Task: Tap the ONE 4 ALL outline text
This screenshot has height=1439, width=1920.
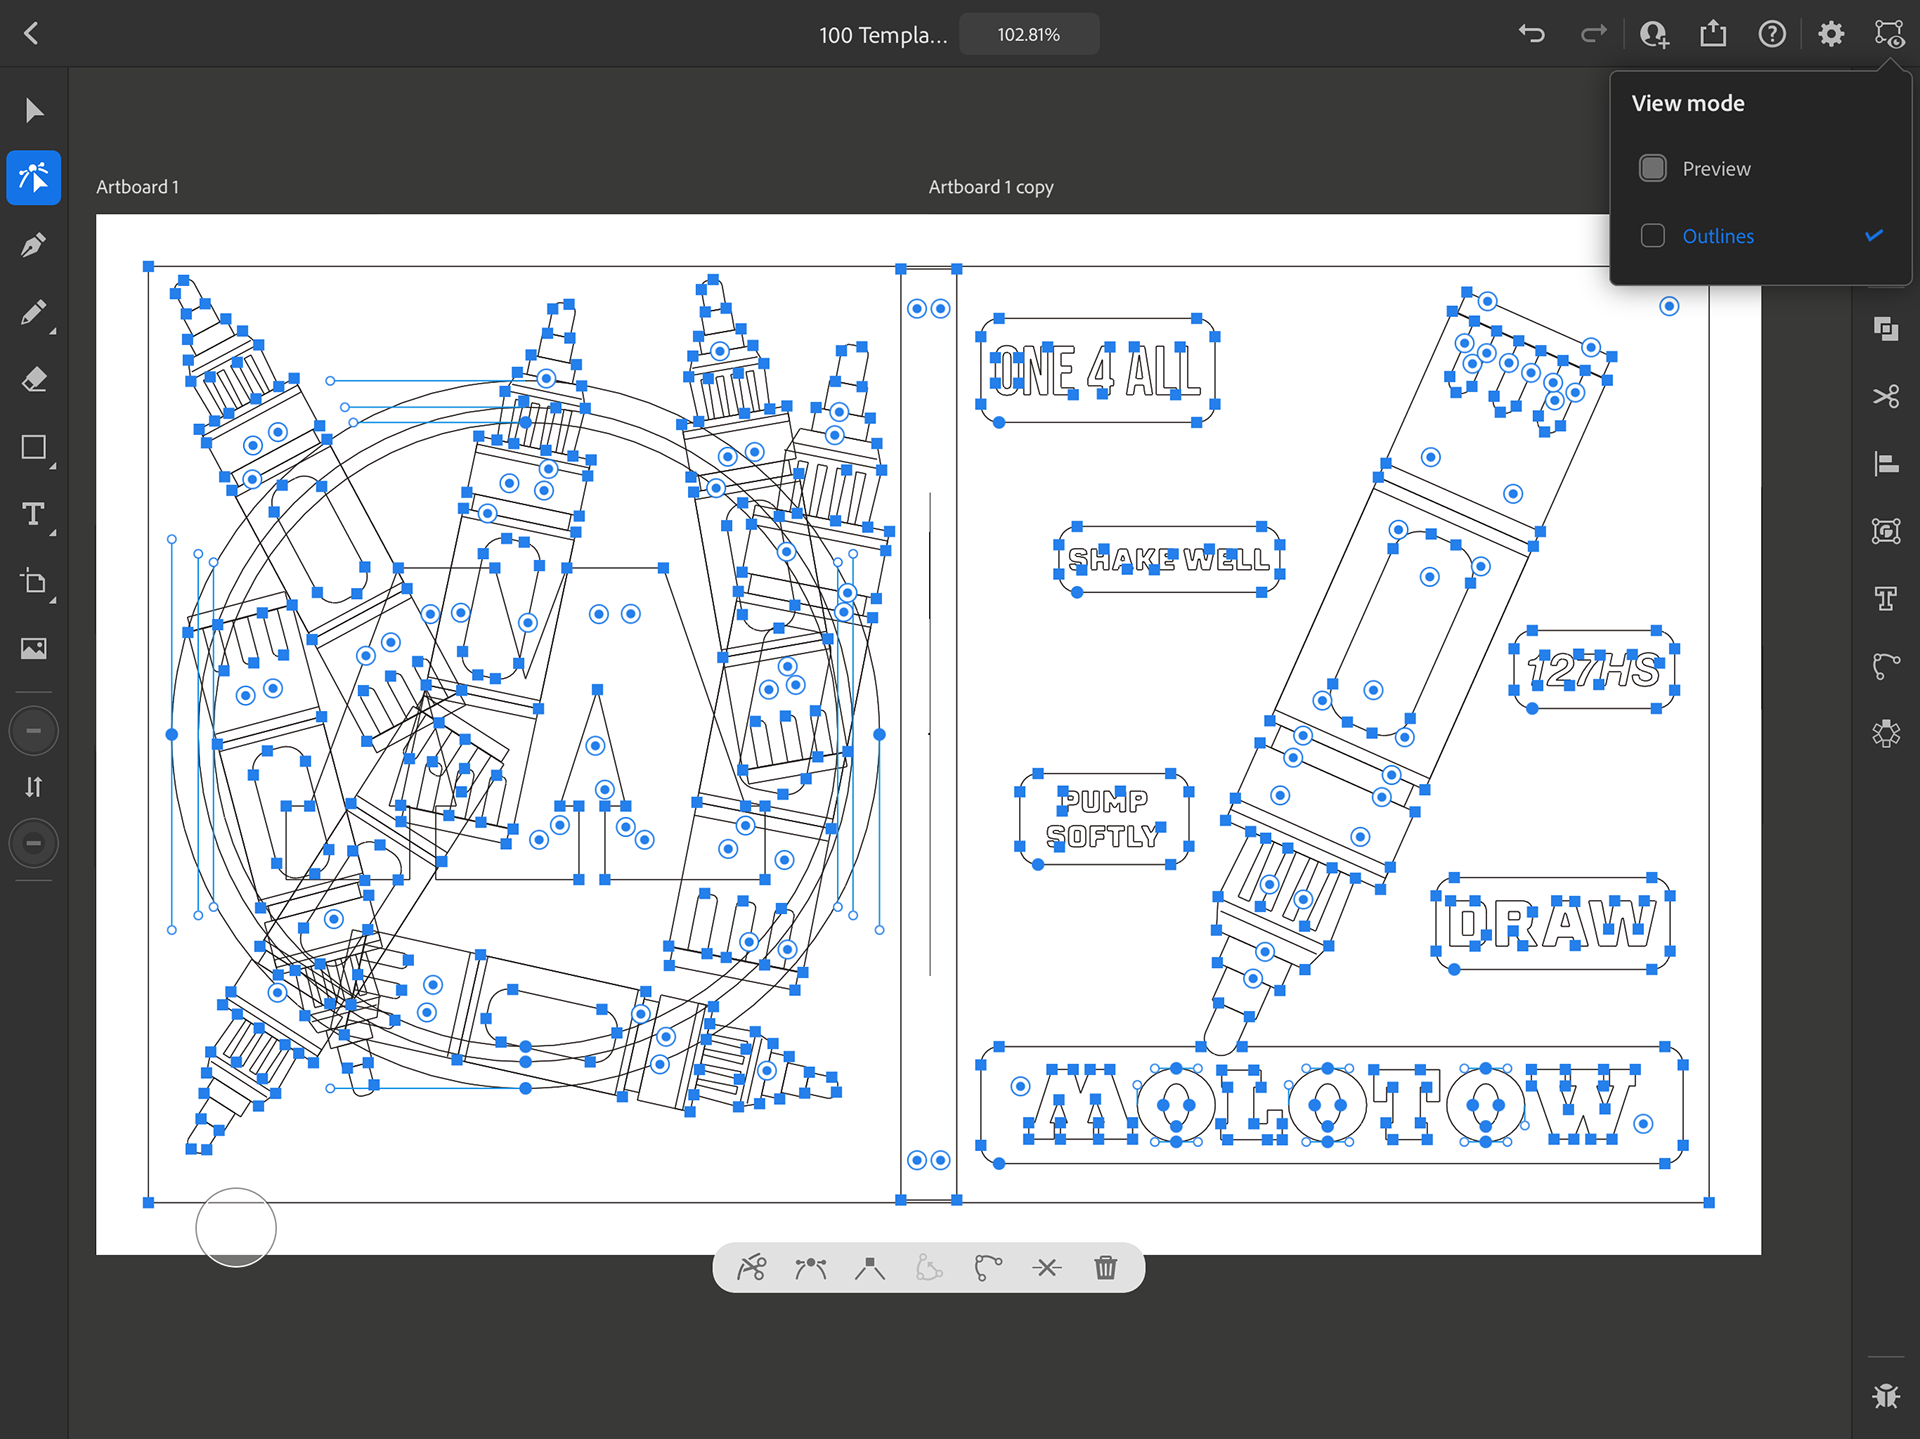Action: pos(1097,371)
